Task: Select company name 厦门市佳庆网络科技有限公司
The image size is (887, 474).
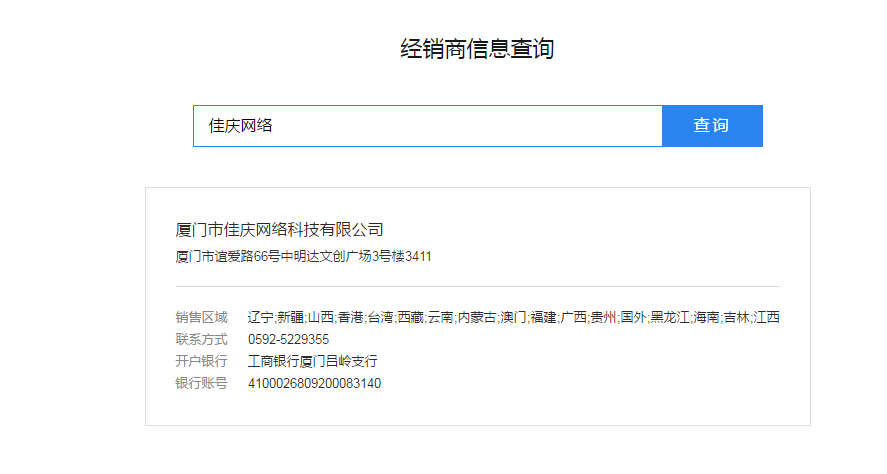Action: 279,230
